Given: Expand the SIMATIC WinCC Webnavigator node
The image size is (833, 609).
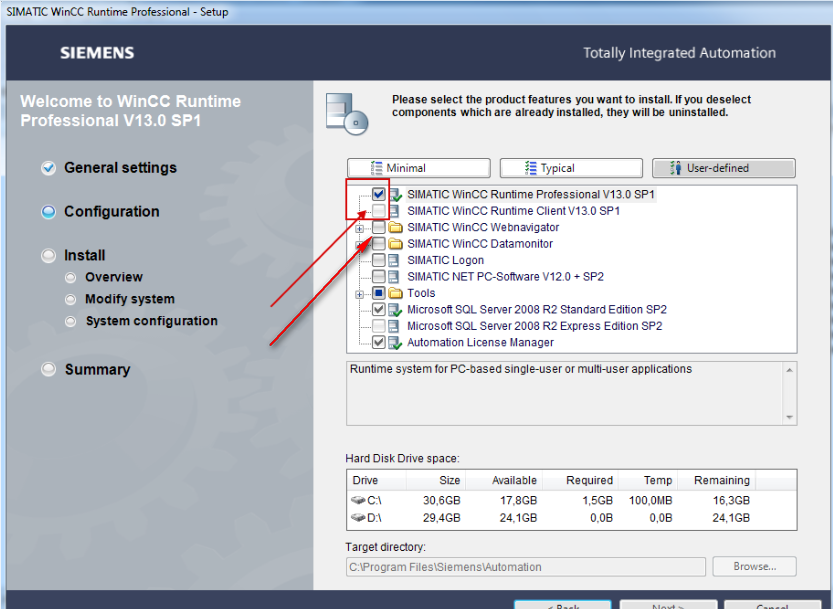Looking at the screenshot, I should (360, 229).
